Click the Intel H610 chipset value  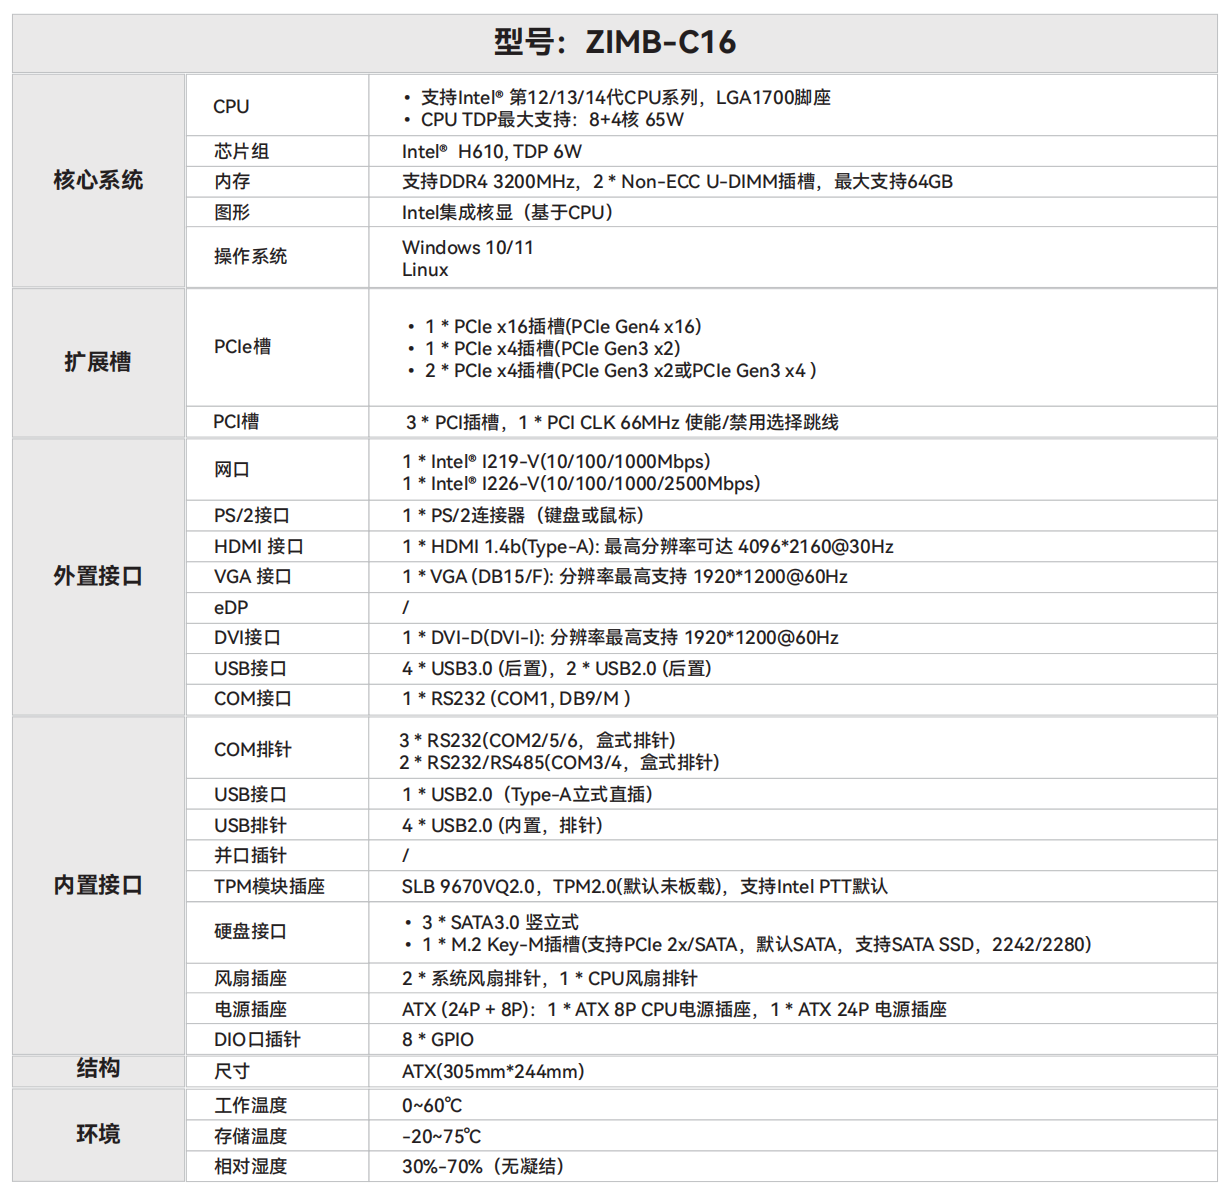tap(491, 152)
